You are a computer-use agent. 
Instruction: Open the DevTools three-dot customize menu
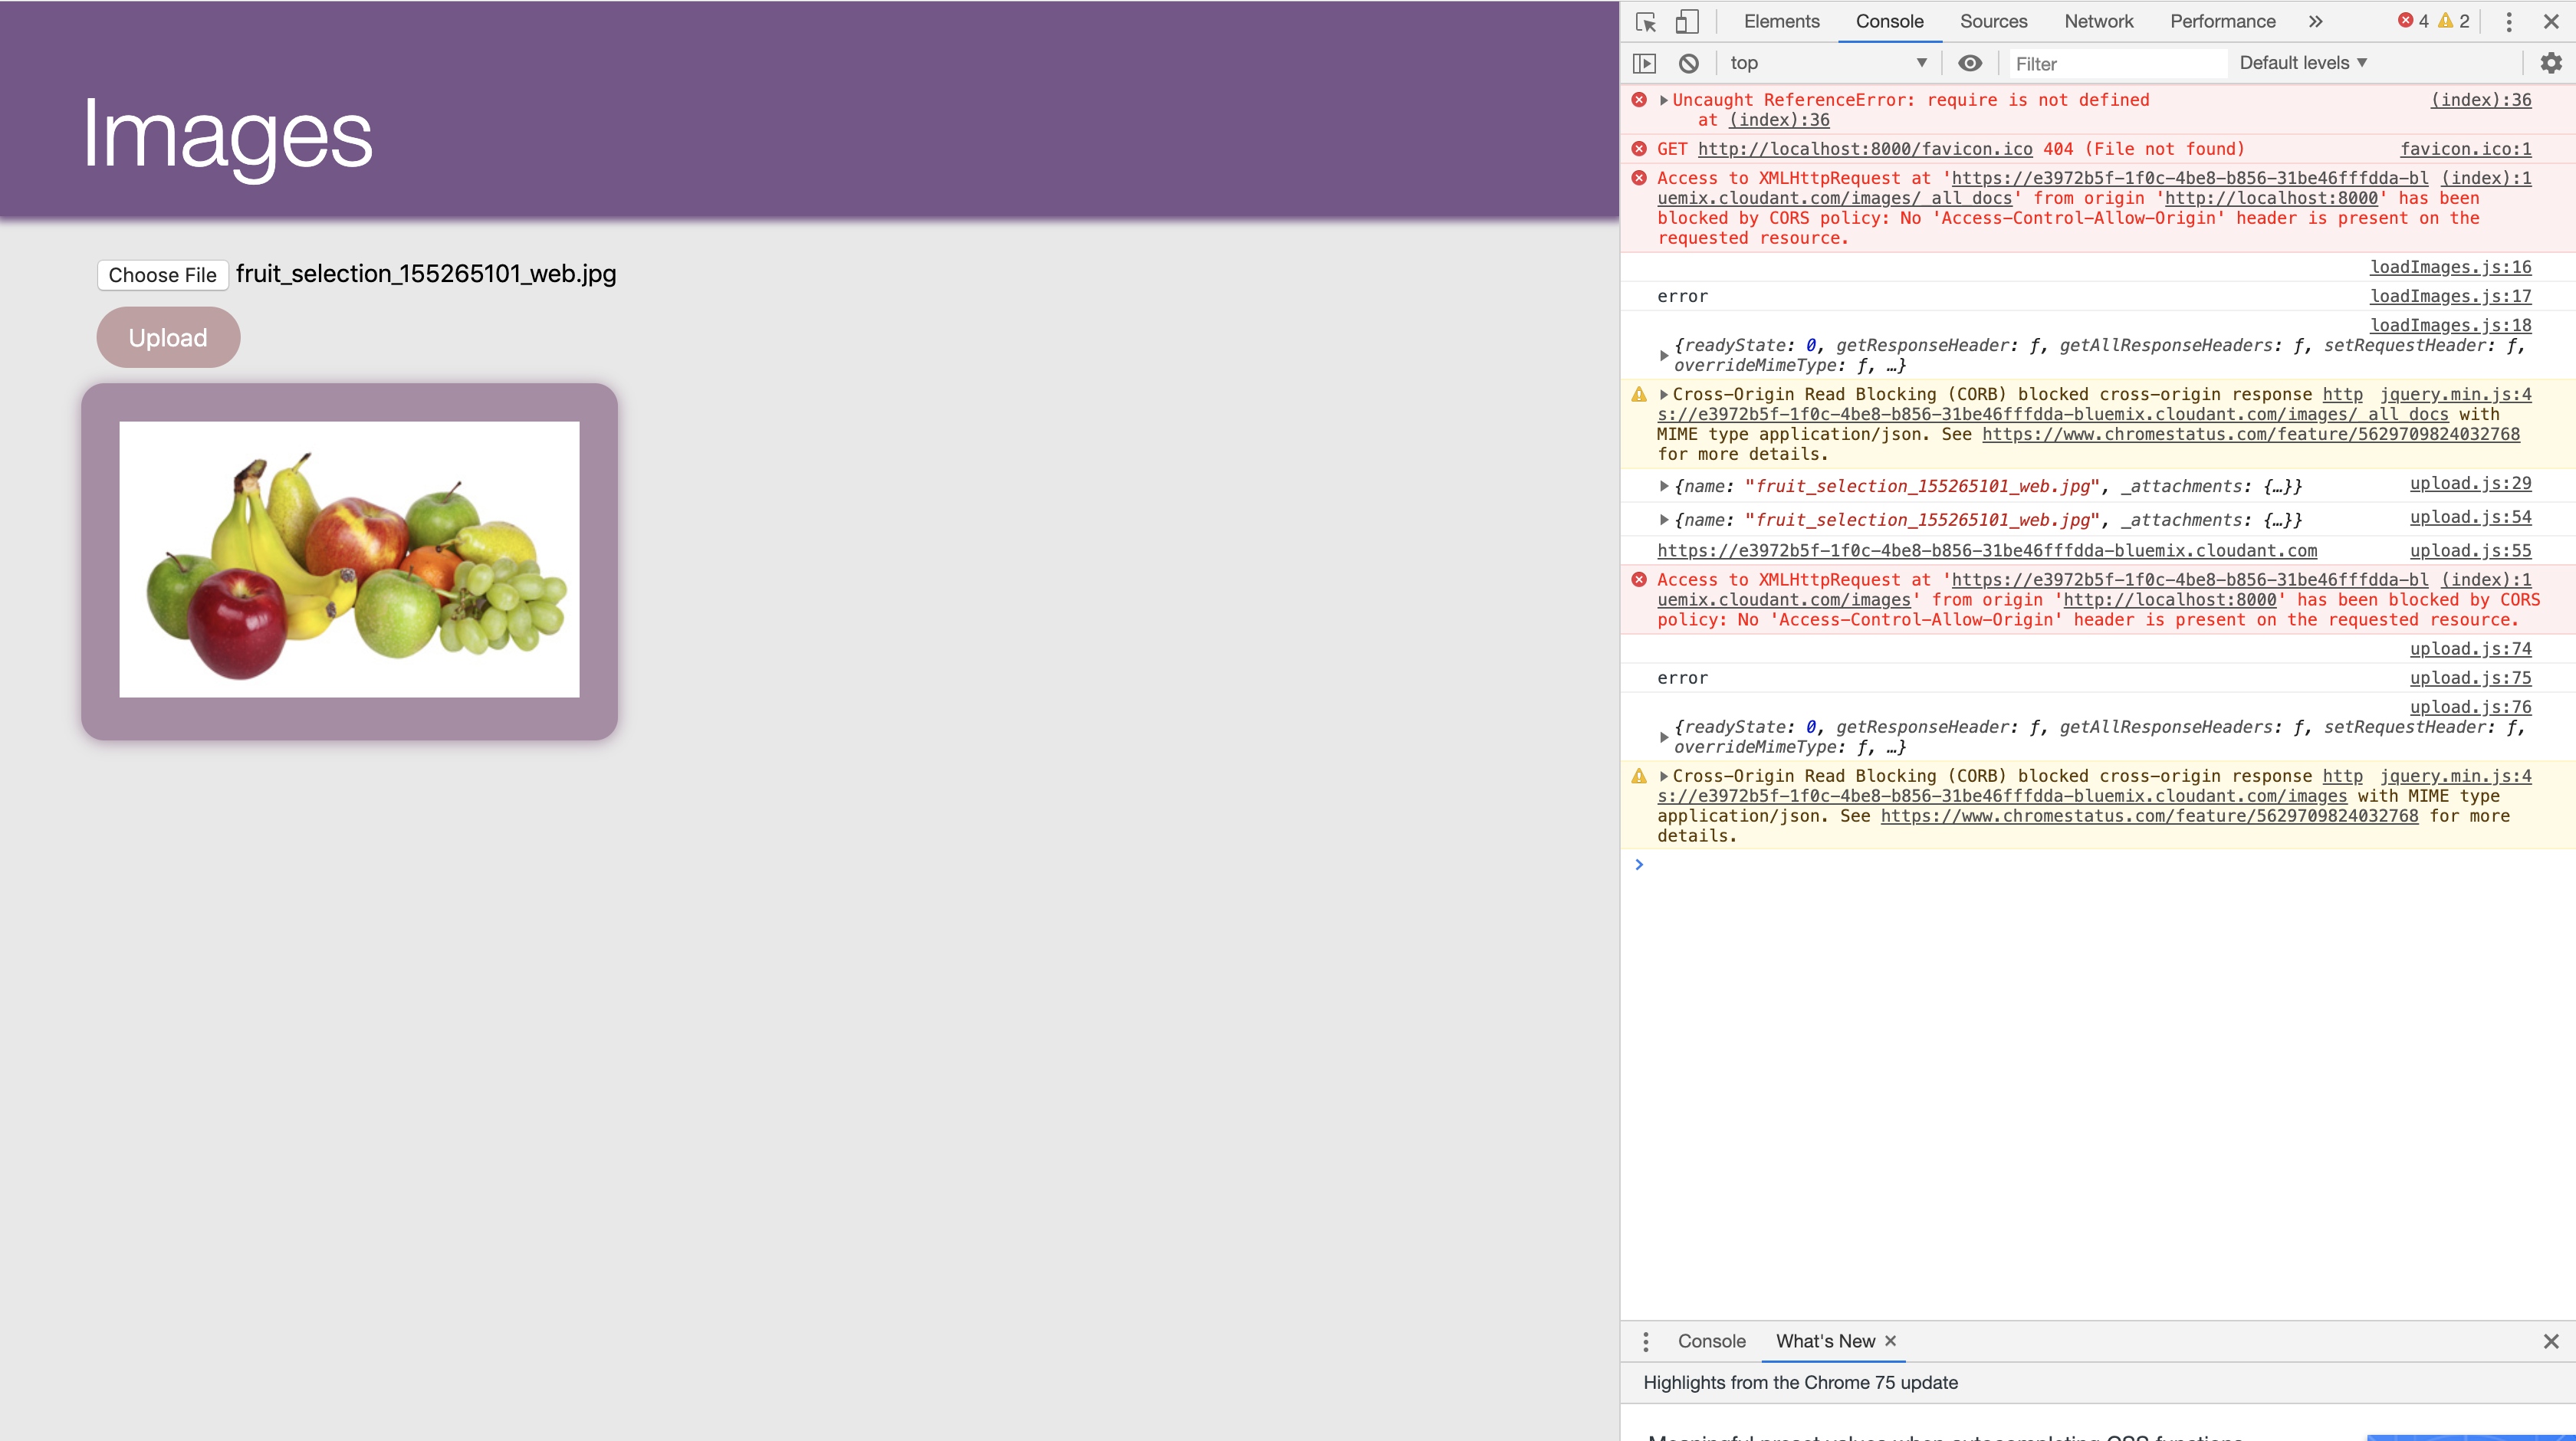pyautogui.click(x=2508, y=22)
